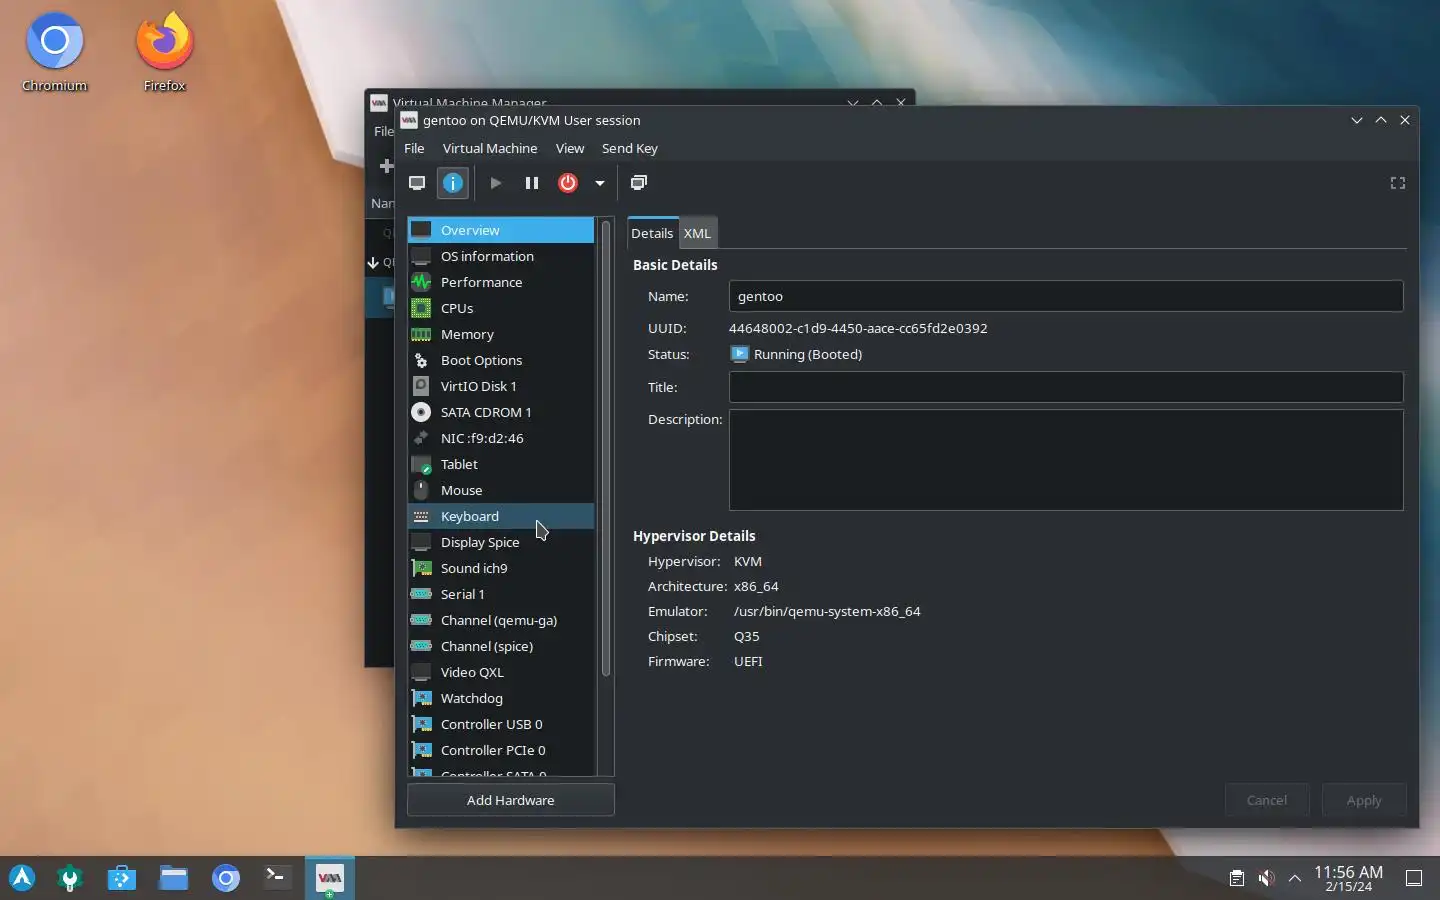Open the Send Key menu
This screenshot has width=1440, height=900.
coord(630,148)
